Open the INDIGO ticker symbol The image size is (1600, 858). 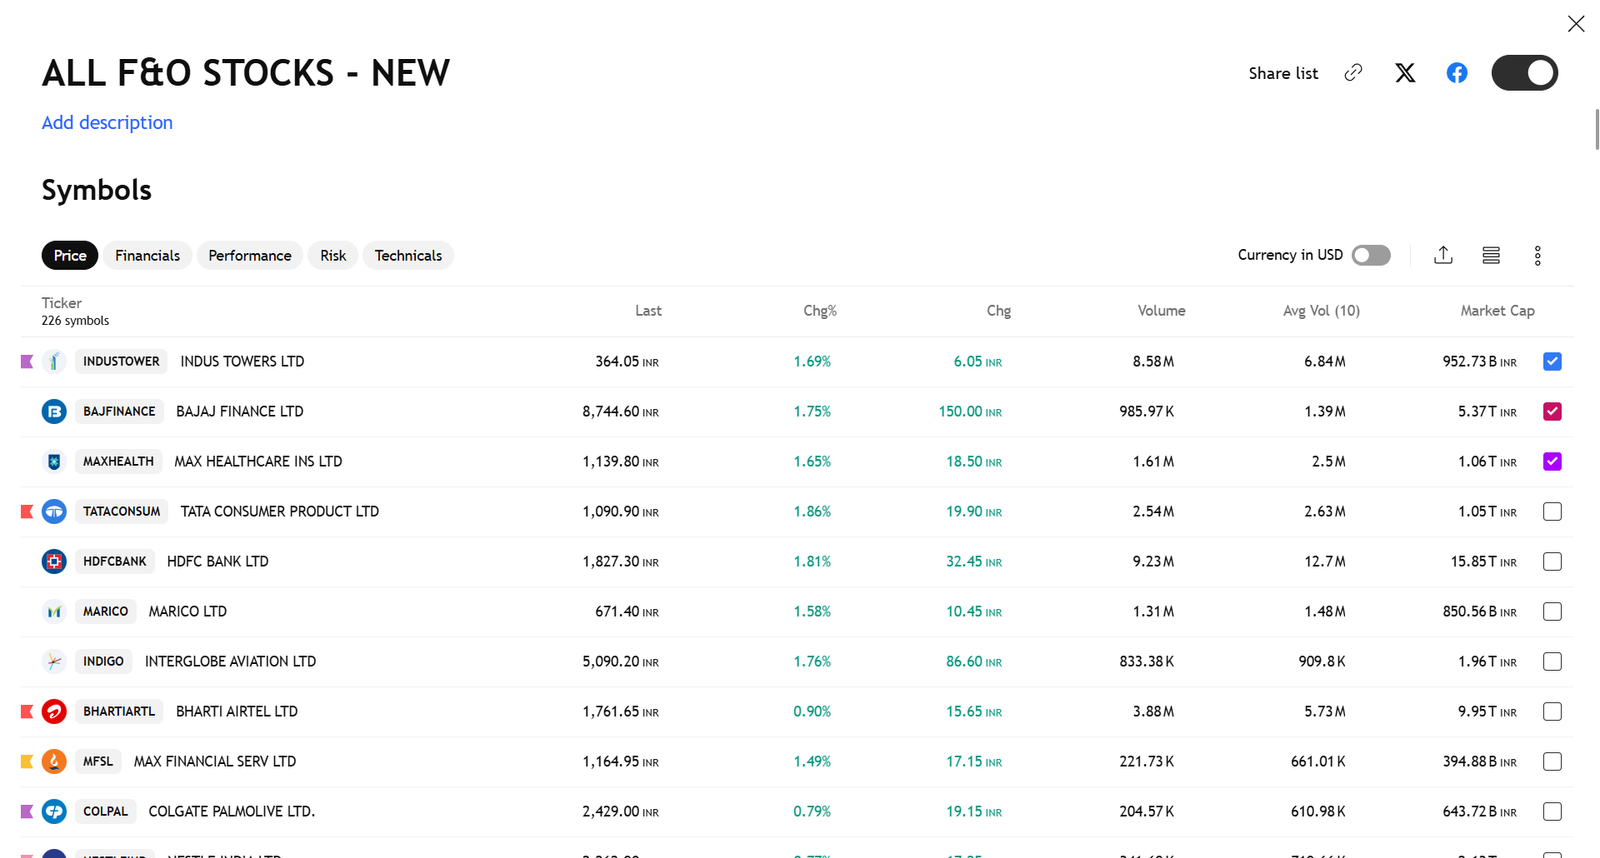pyautogui.click(x=103, y=661)
